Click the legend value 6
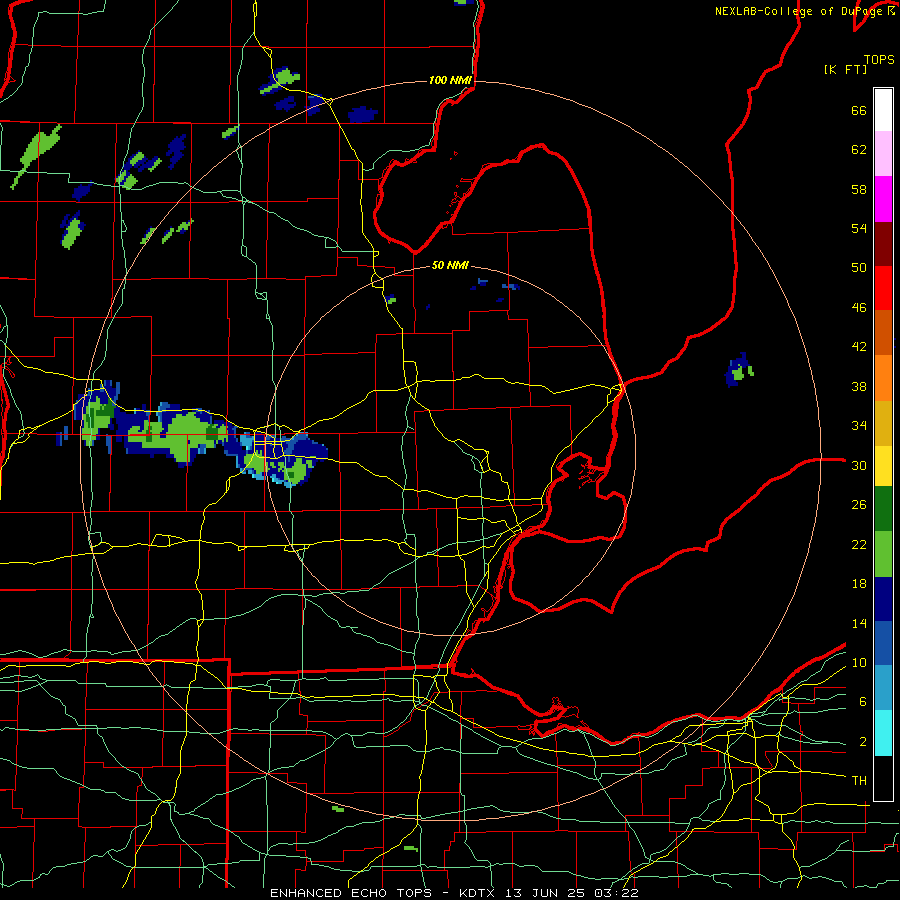The width and height of the screenshot is (900, 900). tap(863, 702)
